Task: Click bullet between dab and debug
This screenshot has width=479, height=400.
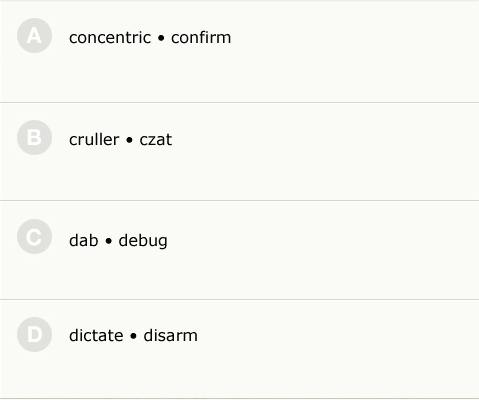Action: [x=109, y=241]
